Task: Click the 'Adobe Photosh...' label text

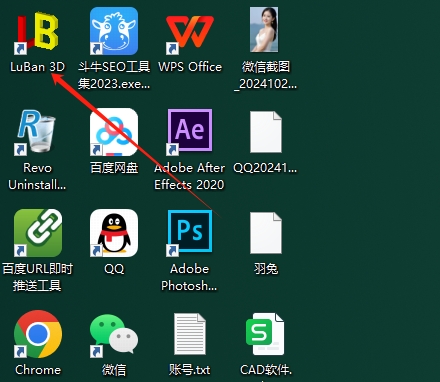Action: click(189, 277)
